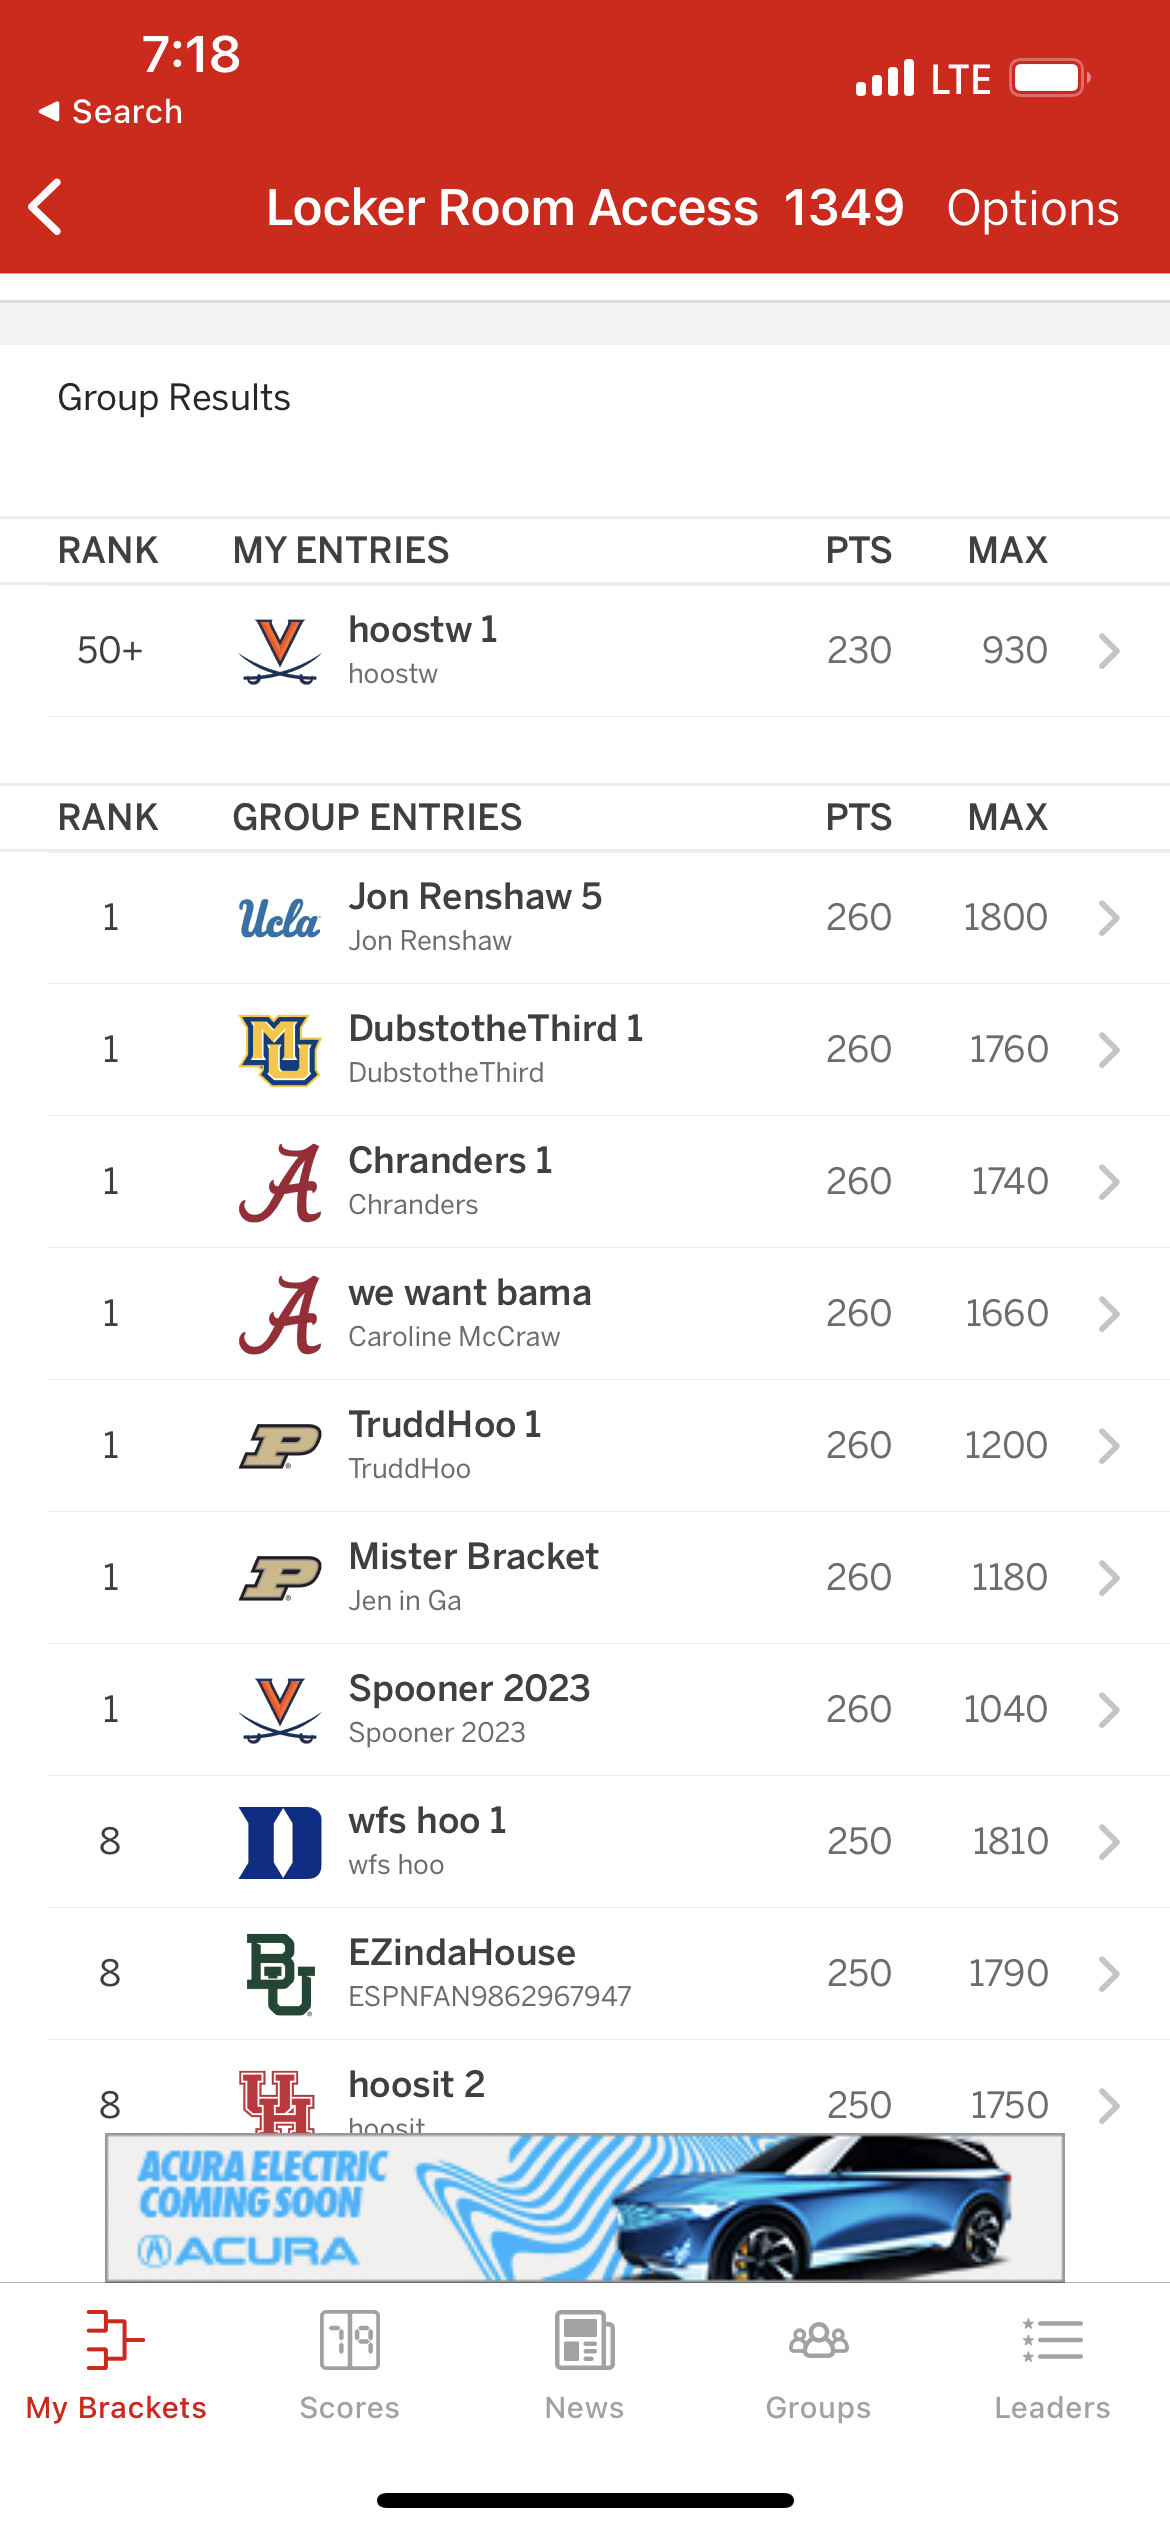
Task: Expand the hoostw 1 entry chevron
Action: [1108, 651]
